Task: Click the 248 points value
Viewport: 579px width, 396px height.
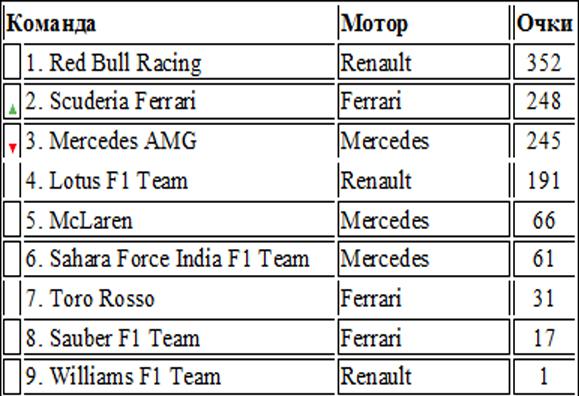Action: pos(544,101)
